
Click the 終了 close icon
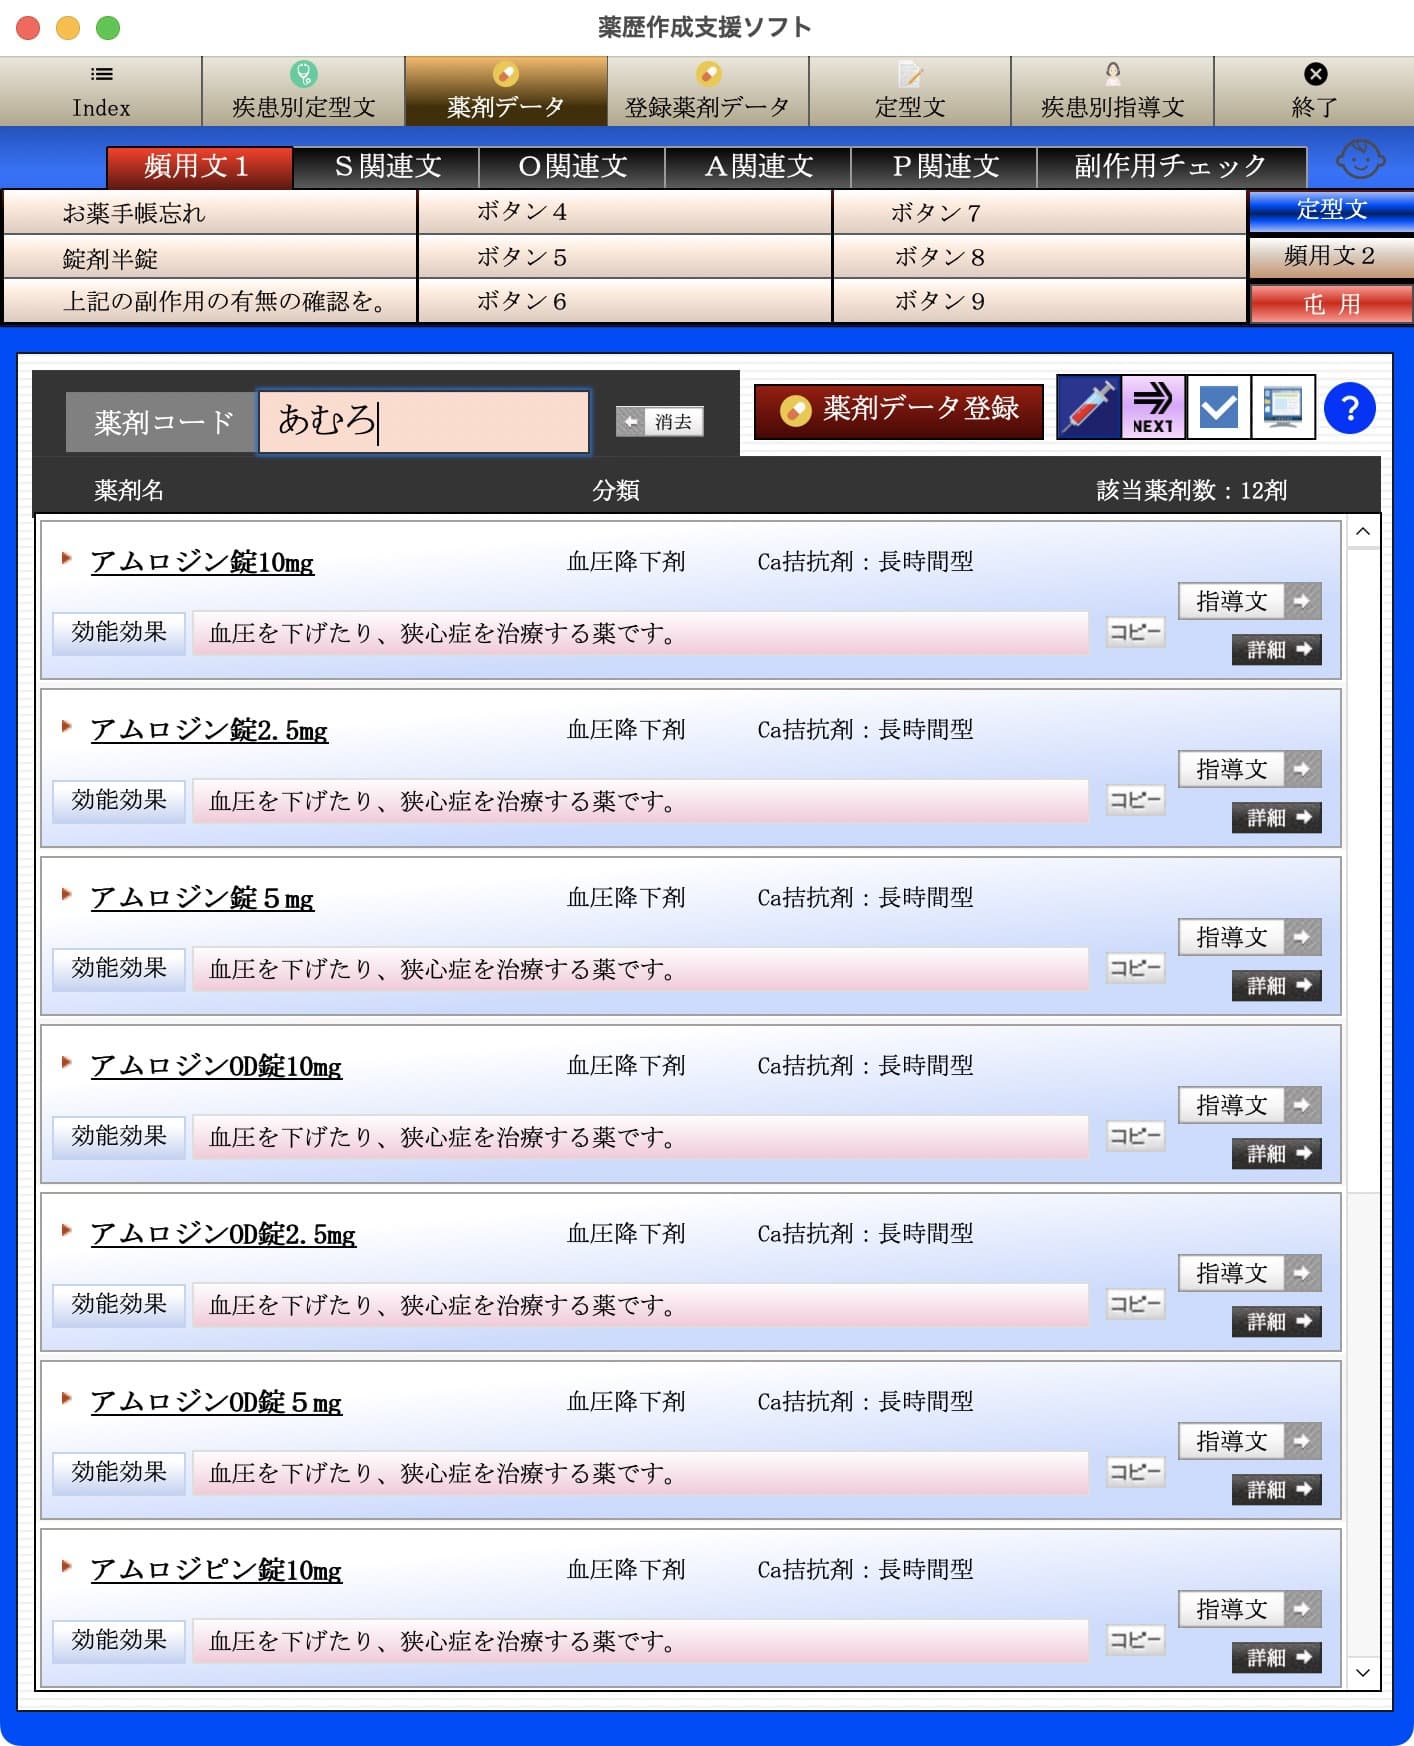point(1315,73)
